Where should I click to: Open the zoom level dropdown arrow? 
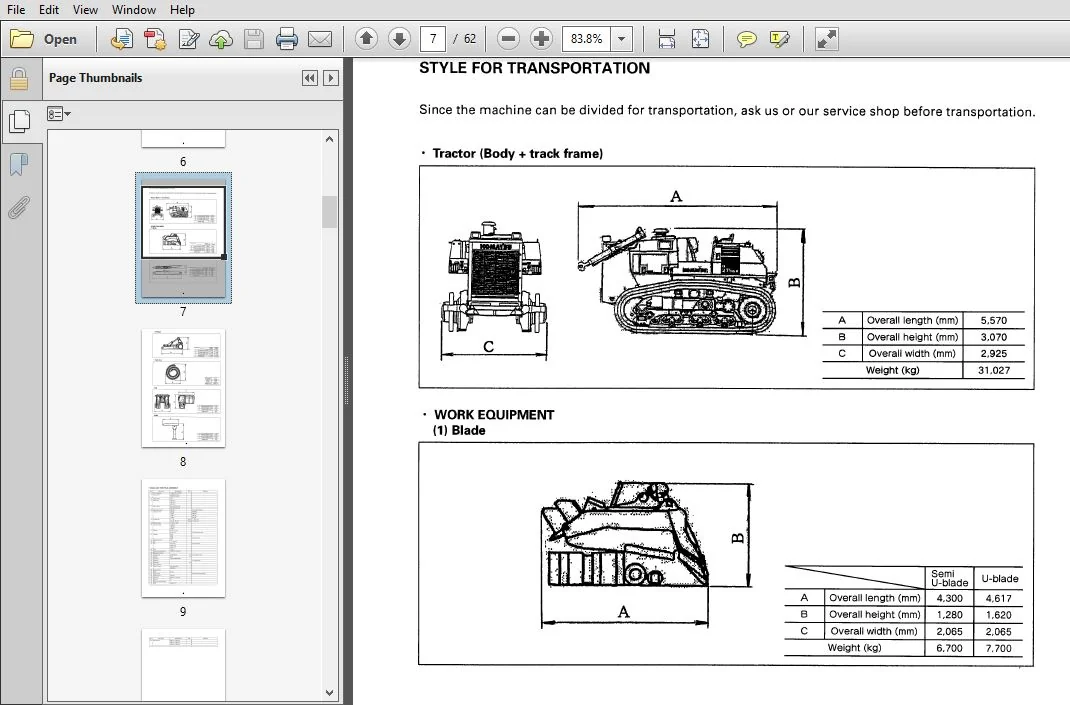pyautogui.click(x=622, y=39)
